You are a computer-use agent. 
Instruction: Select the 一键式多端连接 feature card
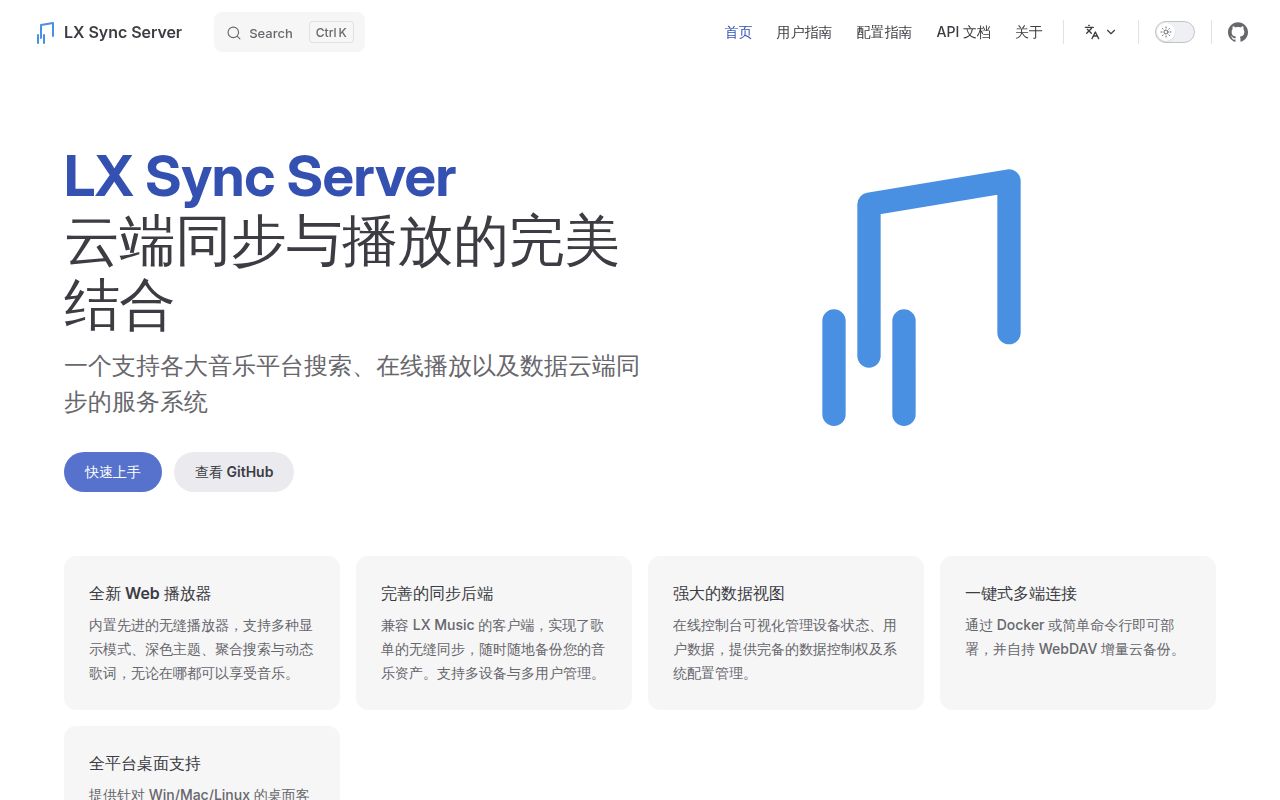click(x=1078, y=633)
